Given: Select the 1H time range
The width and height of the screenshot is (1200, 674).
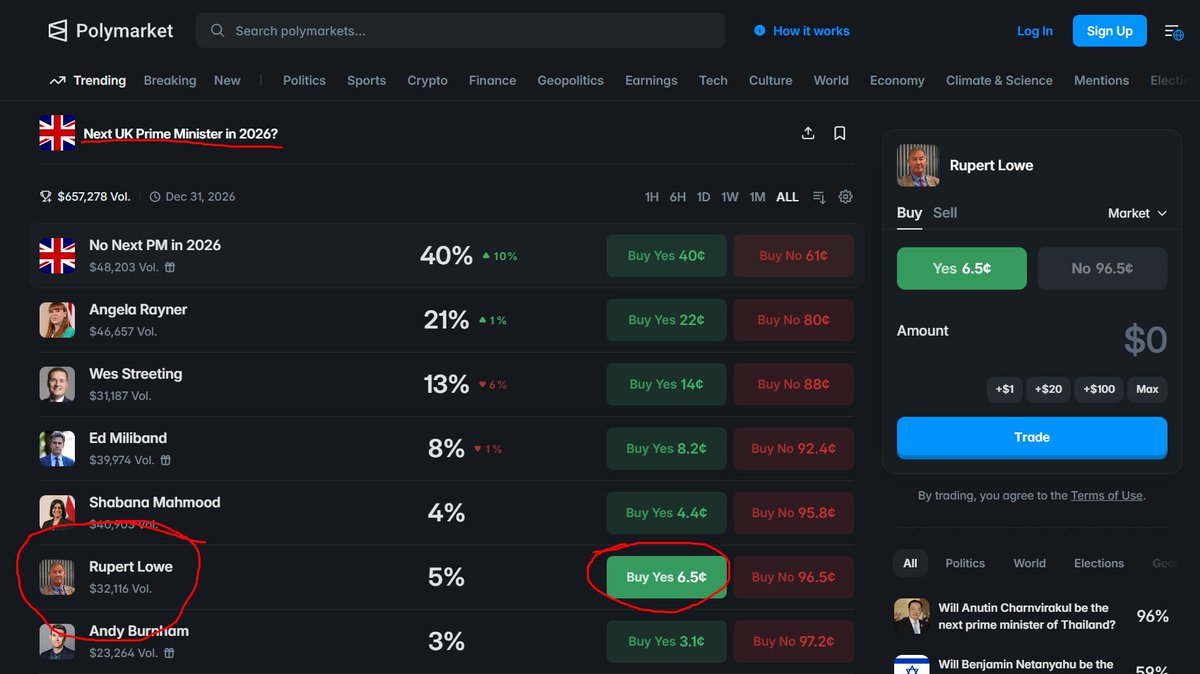Looking at the screenshot, I should click(x=652, y=197).
